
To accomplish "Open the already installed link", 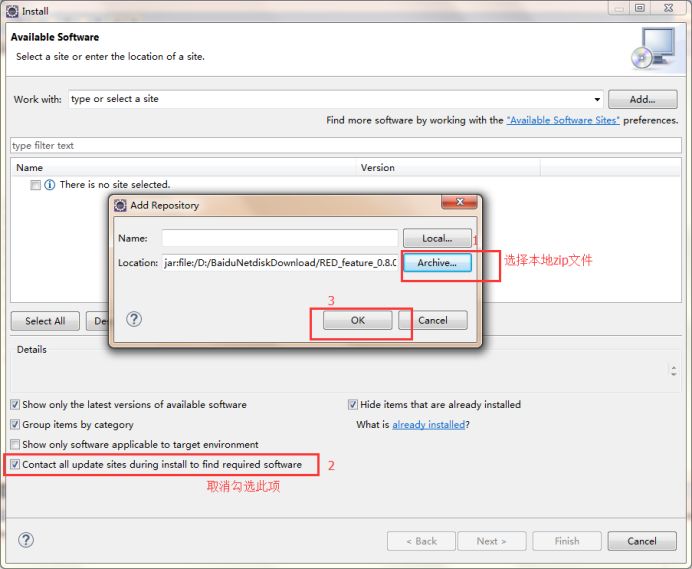I will click(429, 425).
